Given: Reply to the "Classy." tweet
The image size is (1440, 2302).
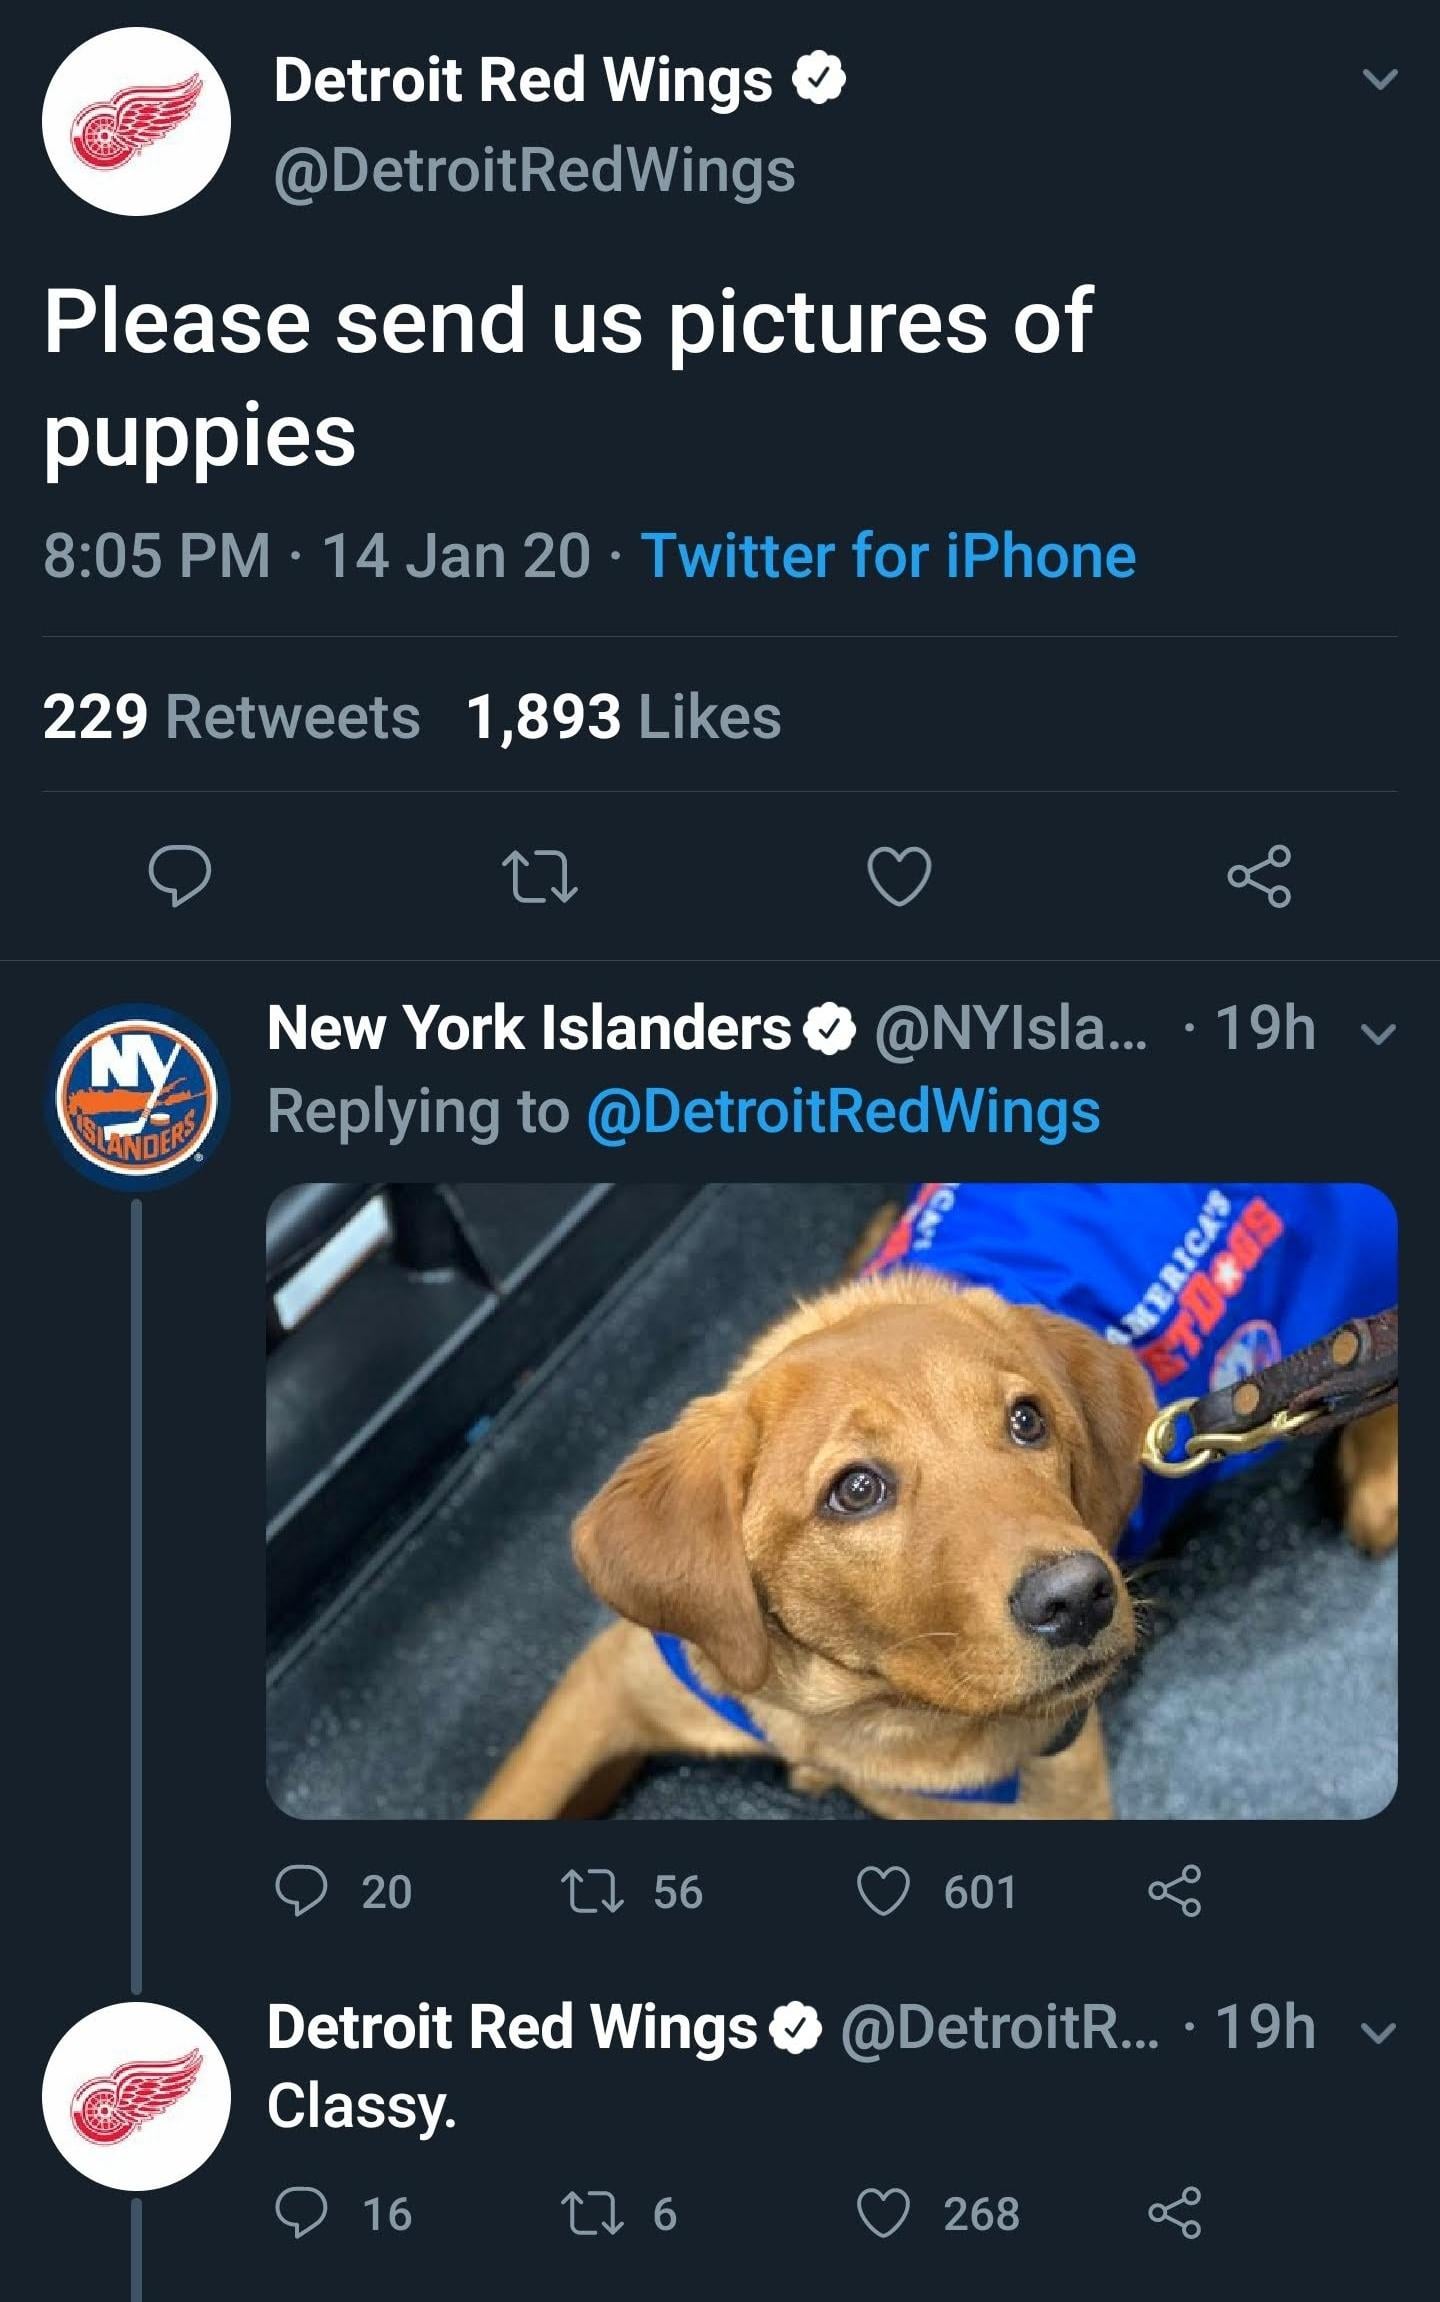Looking at the screenshot, I should coord(302,2213).
